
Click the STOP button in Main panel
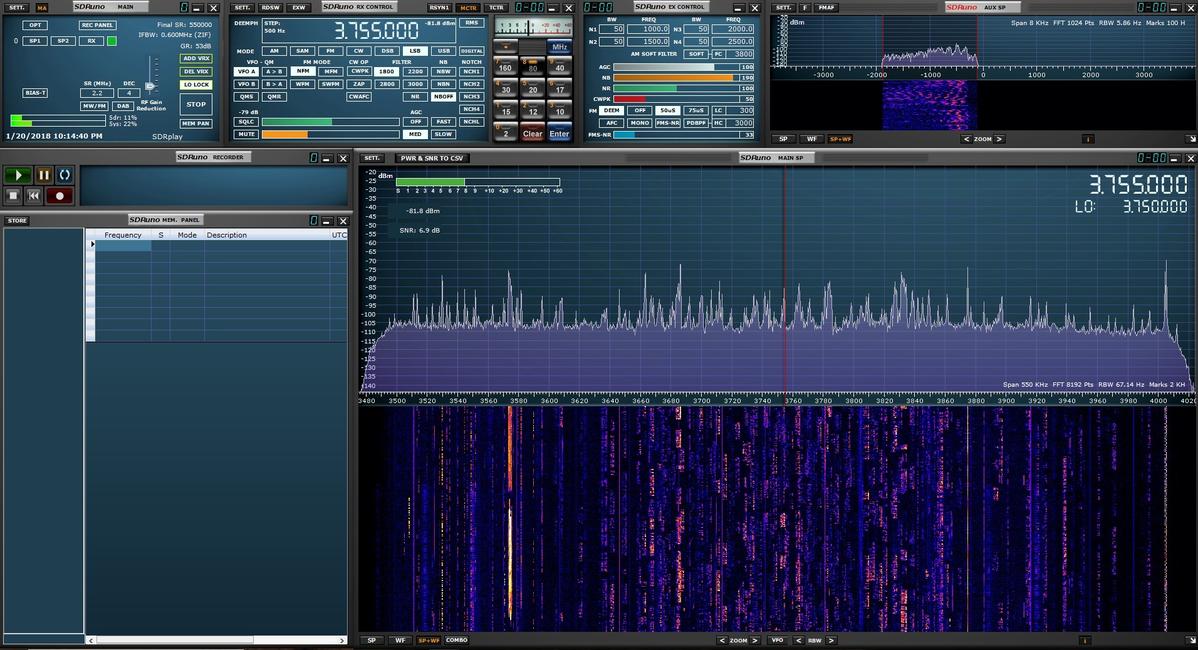tap(196, 104)
